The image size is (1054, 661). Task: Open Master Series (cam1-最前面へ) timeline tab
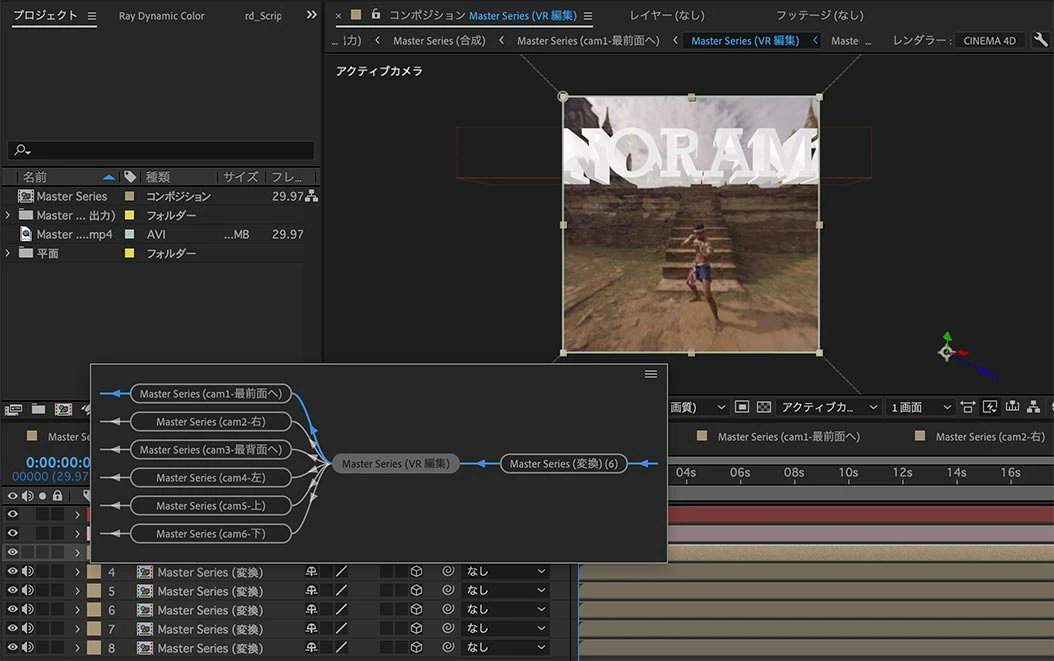(788, 436)
